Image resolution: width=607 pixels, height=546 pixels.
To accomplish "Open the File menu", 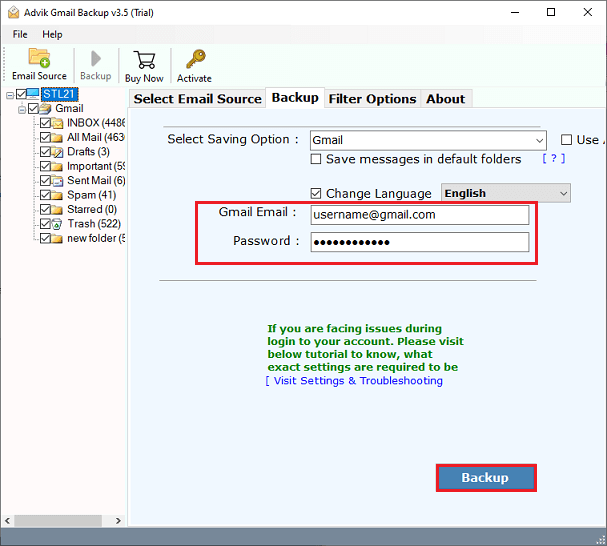I will tap(20, 34).
